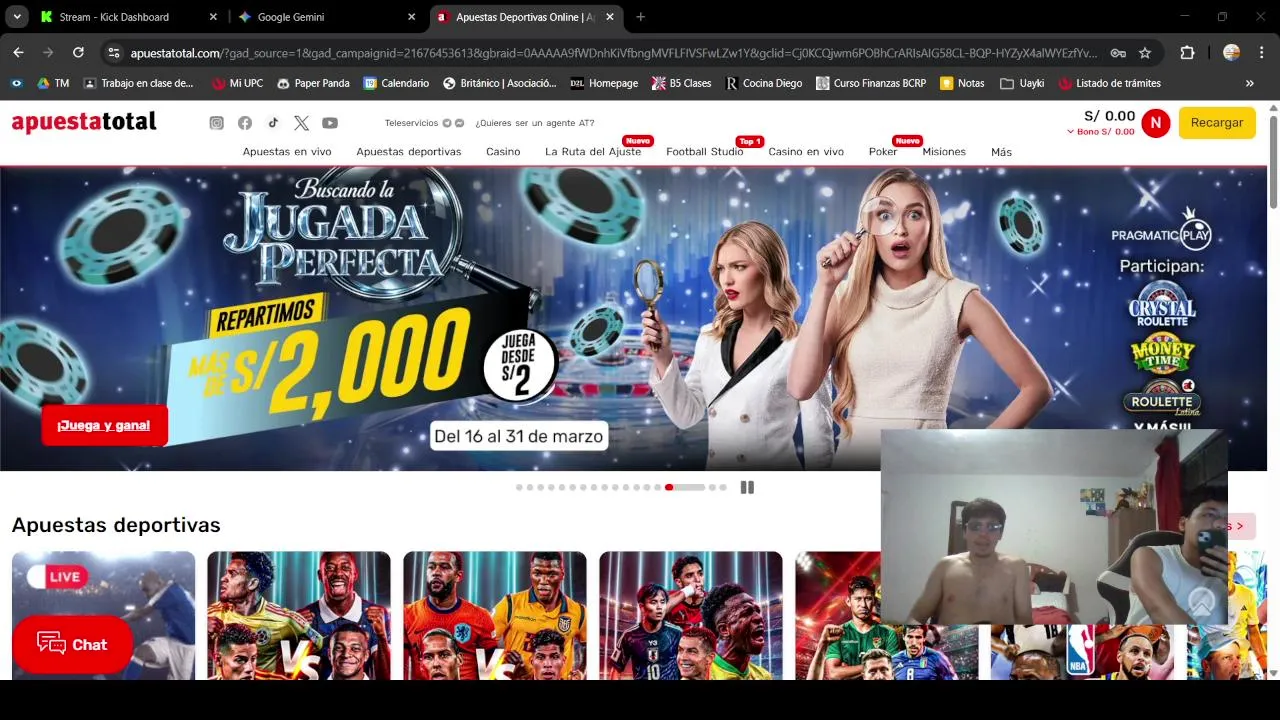
Task: Click the ¡Juega y gana! banner button
Action: tap(104, 425)
